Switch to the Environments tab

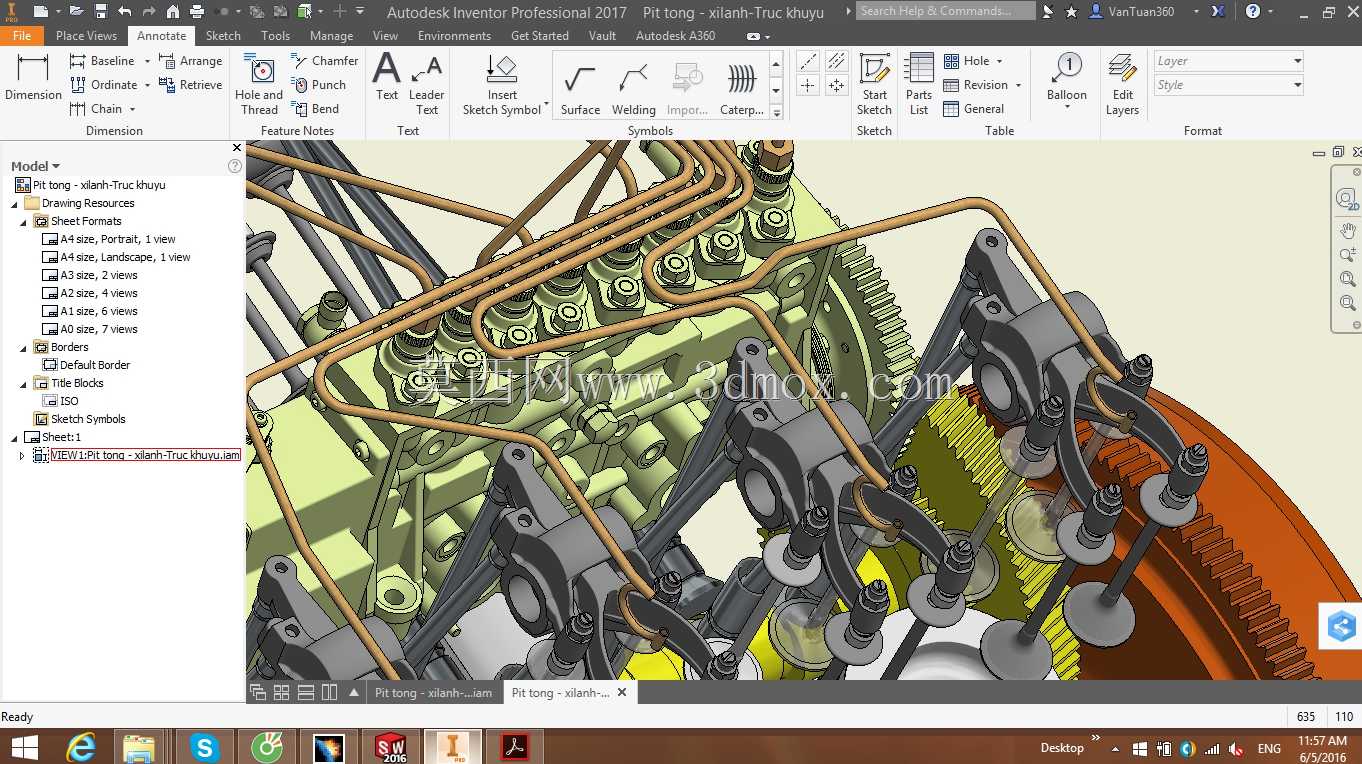pos(454,35)
